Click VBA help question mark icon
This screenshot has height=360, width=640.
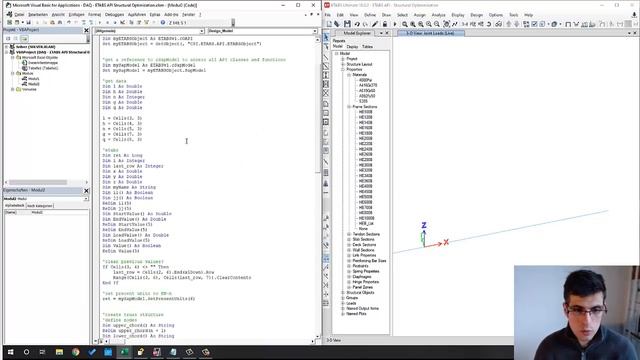pos(162,22)
